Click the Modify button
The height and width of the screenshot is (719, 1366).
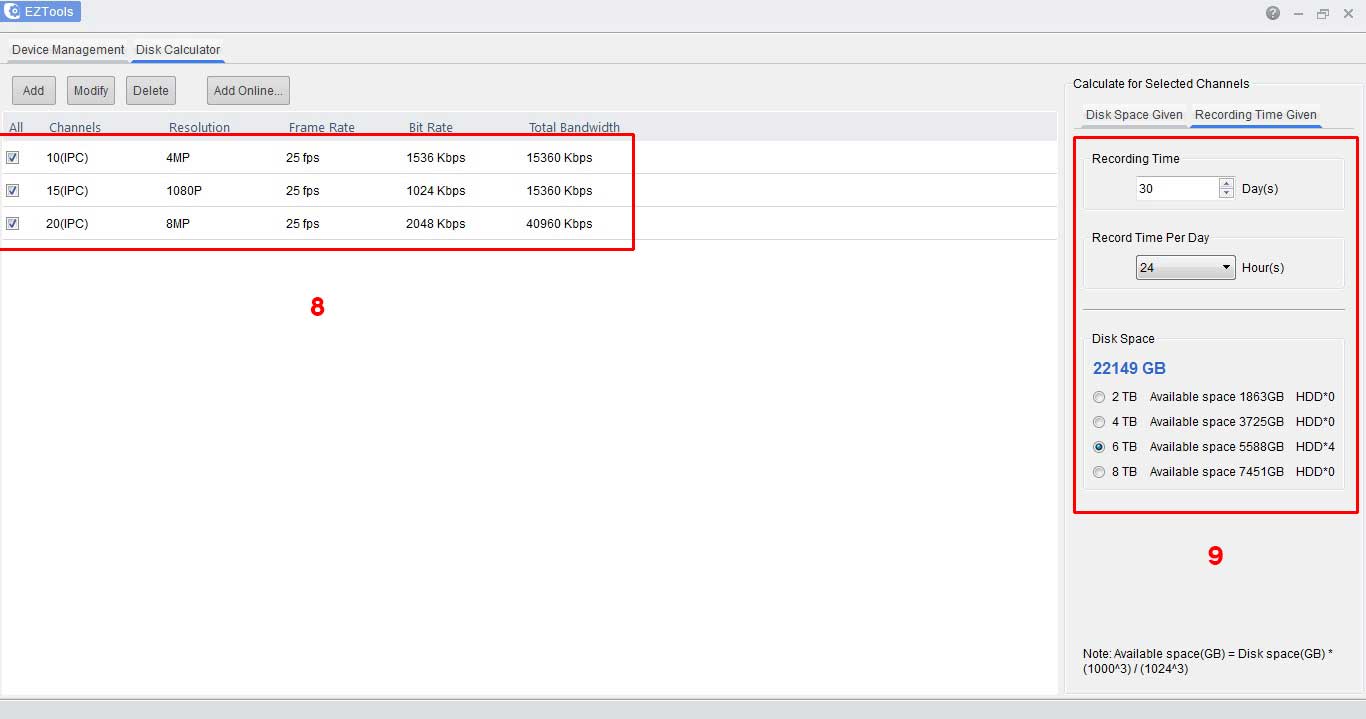(91, 90)
